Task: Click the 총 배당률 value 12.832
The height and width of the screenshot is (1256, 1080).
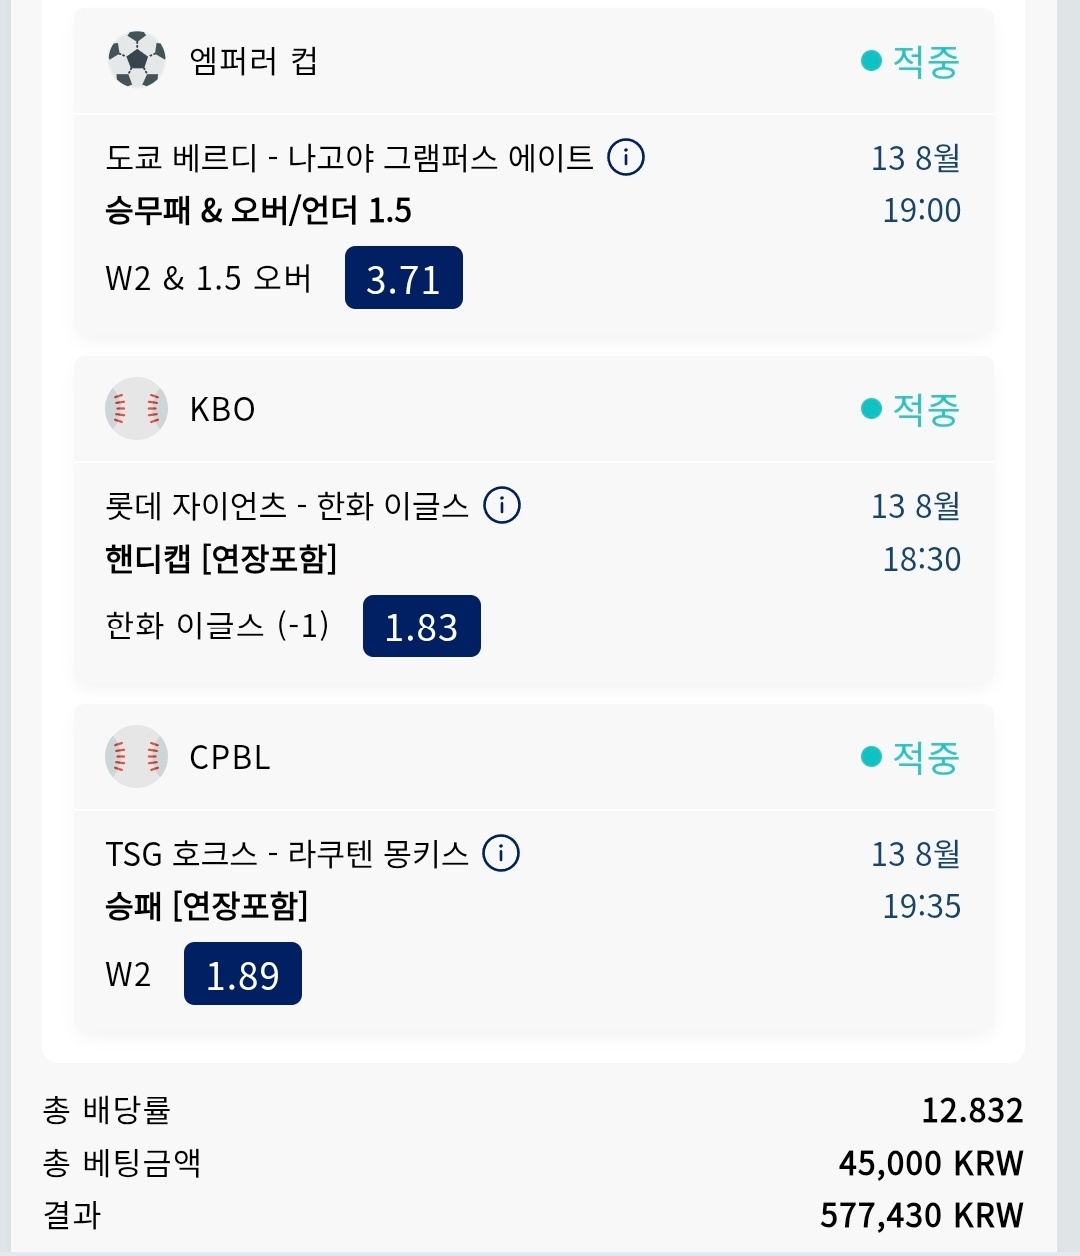Action: coord(972,1110)
